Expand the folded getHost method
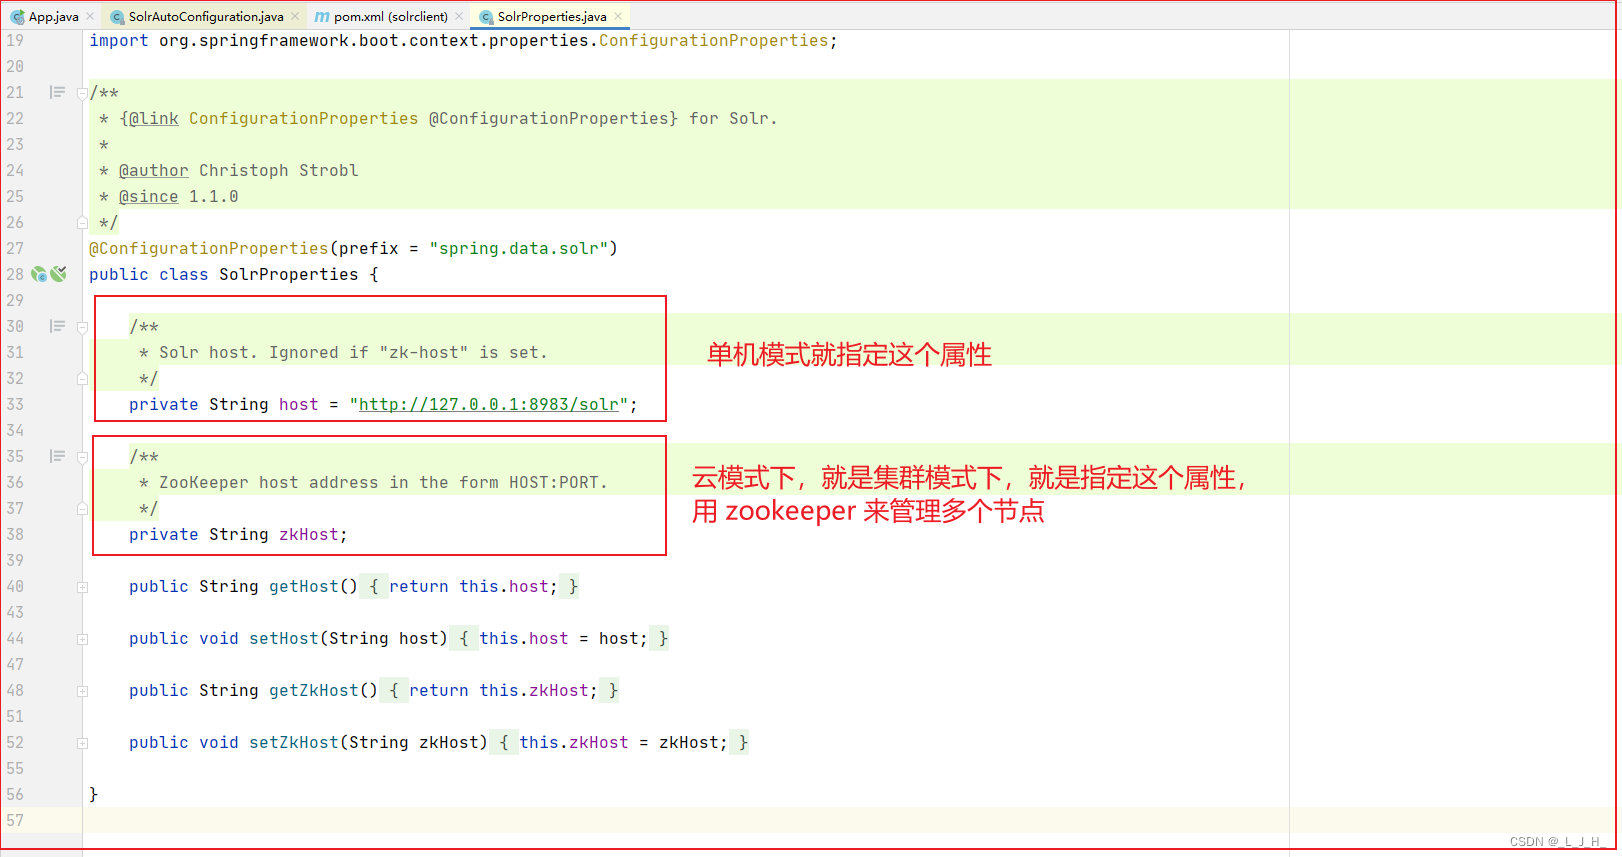The image size is (1622, 857). (x=82, y=587)
